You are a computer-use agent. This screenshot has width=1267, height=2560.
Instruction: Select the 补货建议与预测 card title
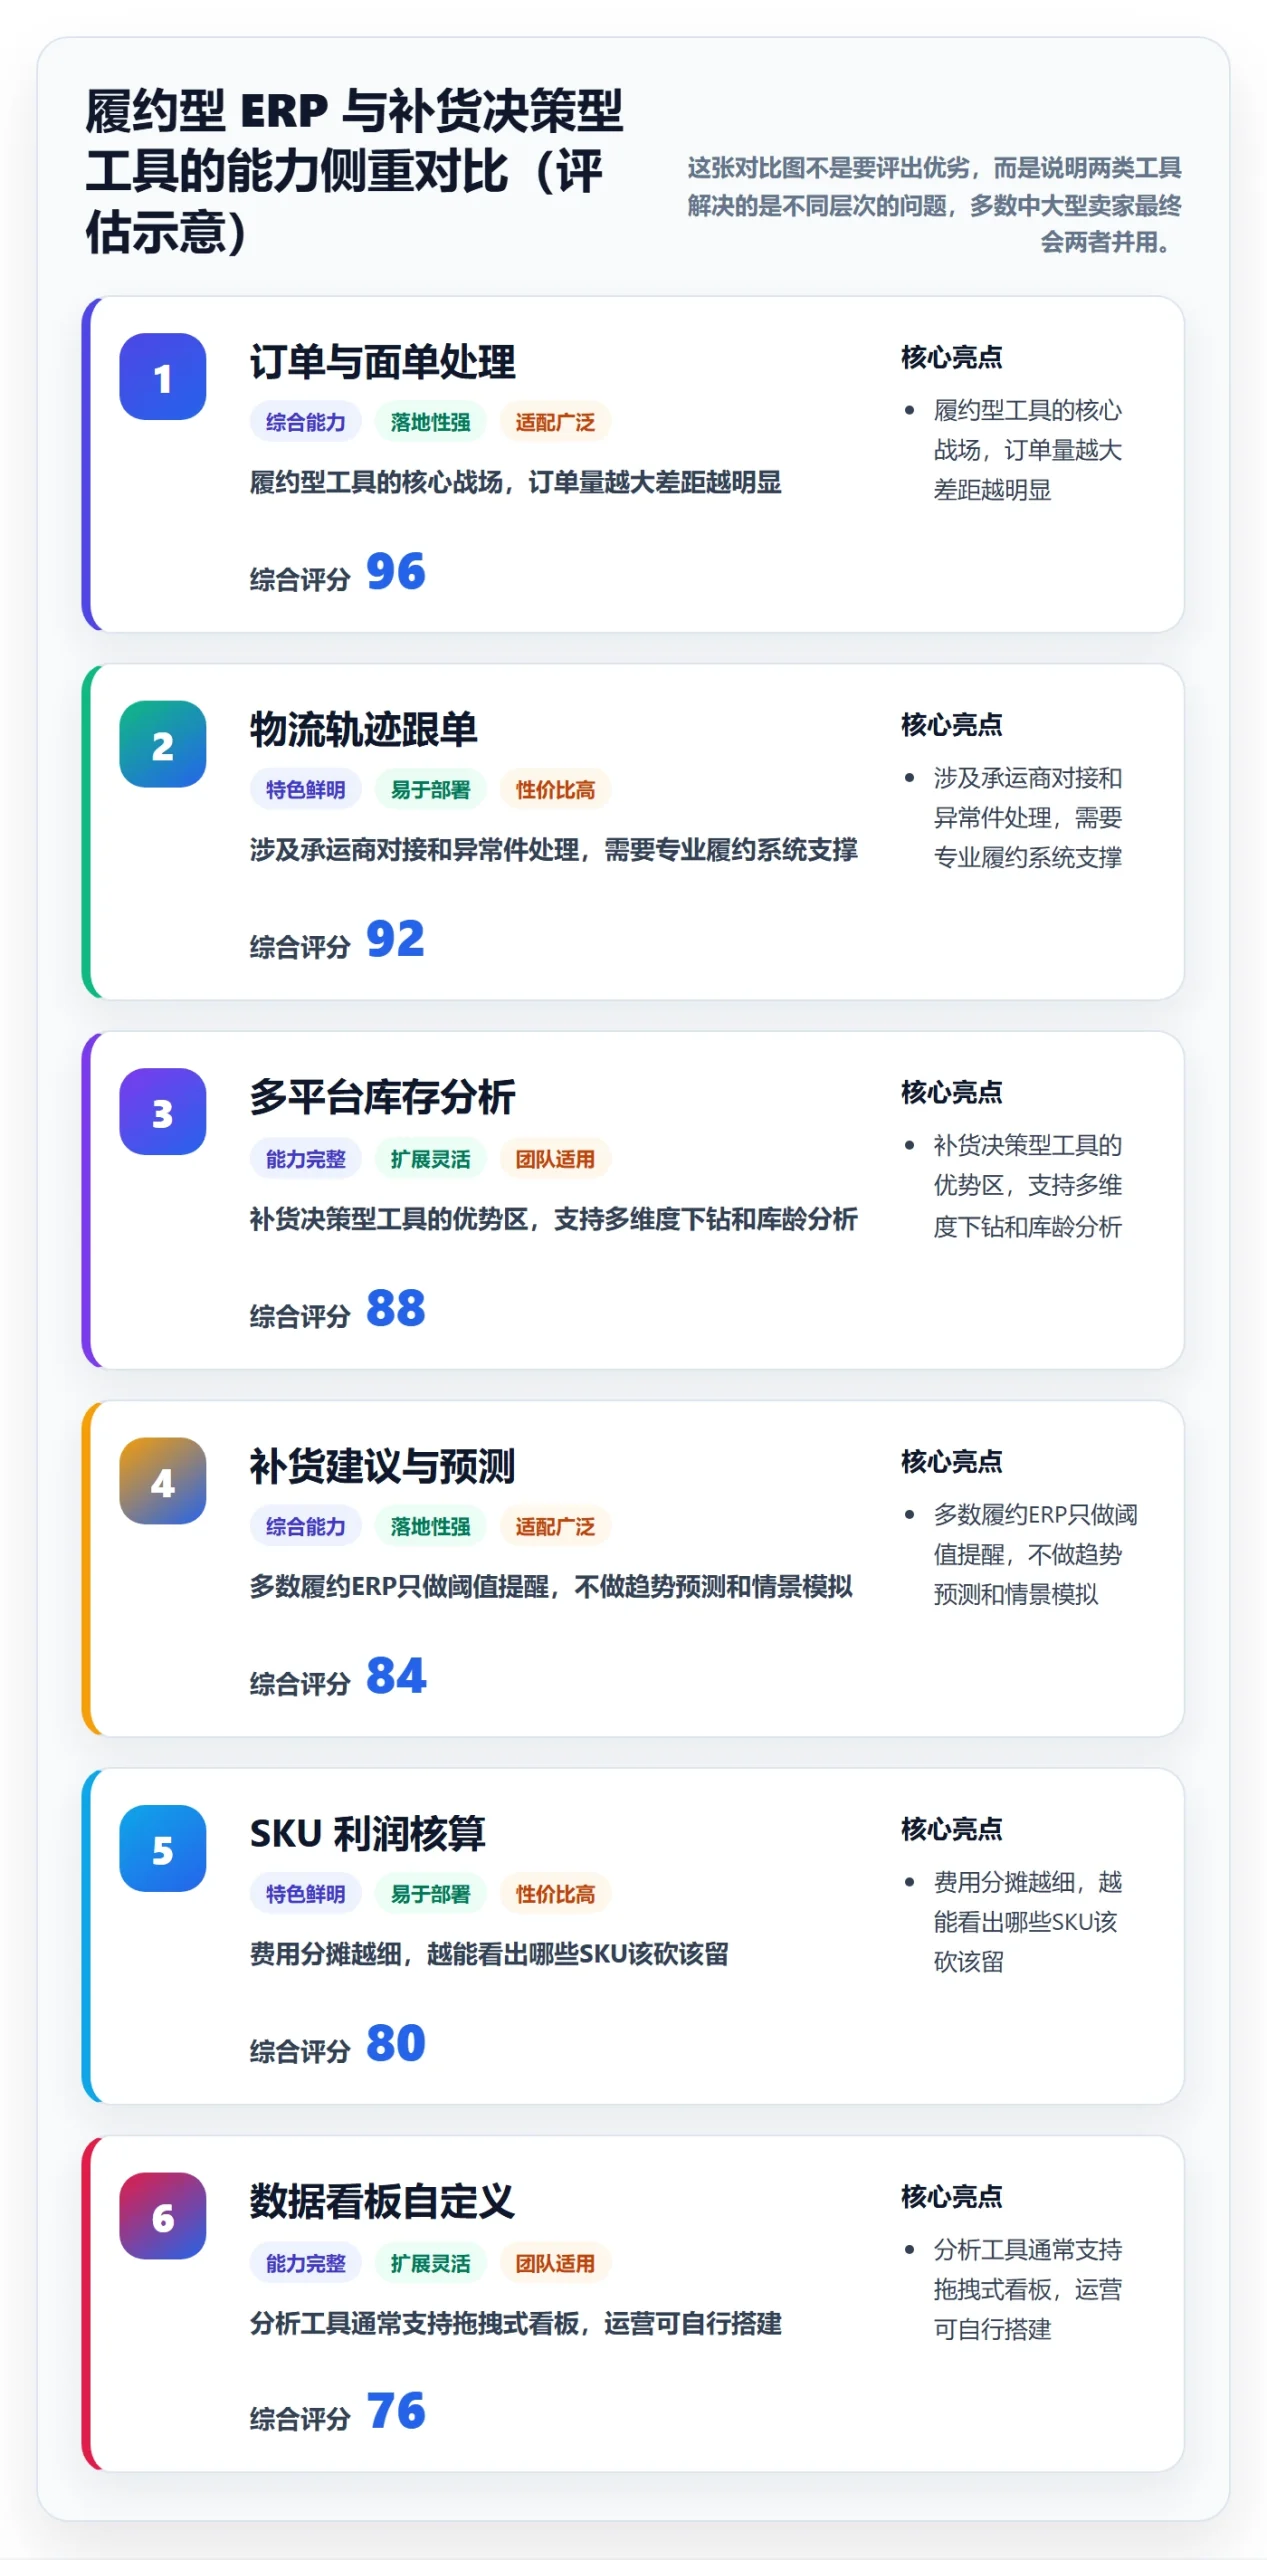click(382, 1466)
